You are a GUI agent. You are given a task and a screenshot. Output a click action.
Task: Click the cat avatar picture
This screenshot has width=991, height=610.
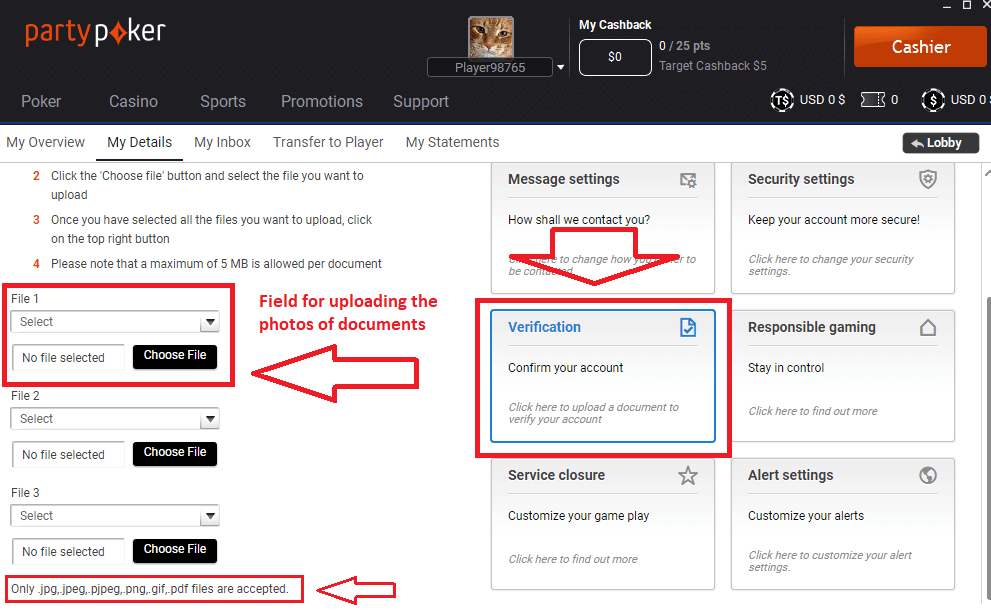point(490,37)
